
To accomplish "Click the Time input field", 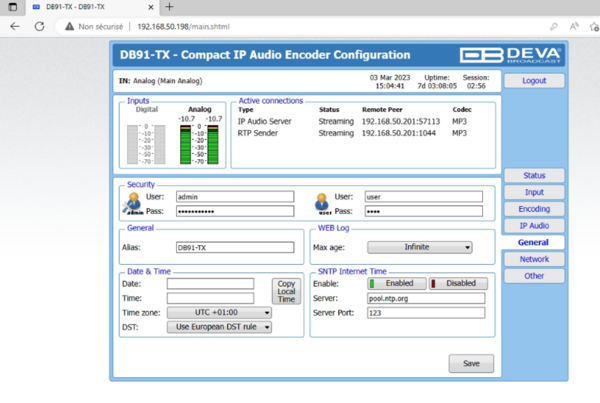I will point(210,298).
